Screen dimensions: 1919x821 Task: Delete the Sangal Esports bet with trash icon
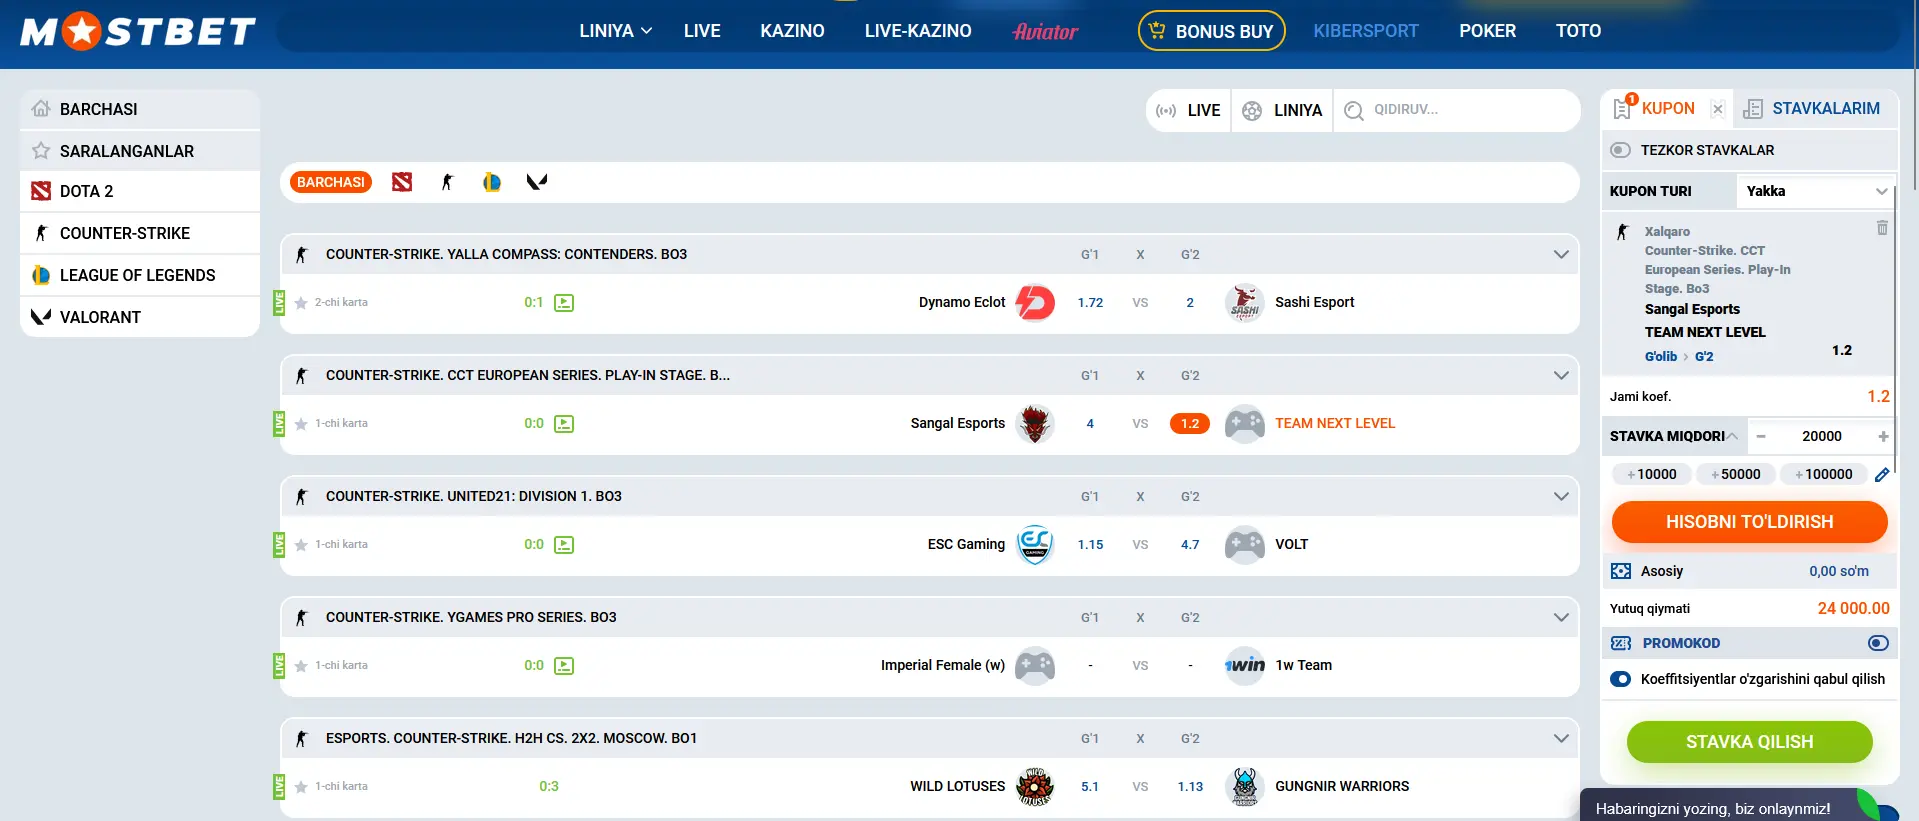[x=1882, y=228]
